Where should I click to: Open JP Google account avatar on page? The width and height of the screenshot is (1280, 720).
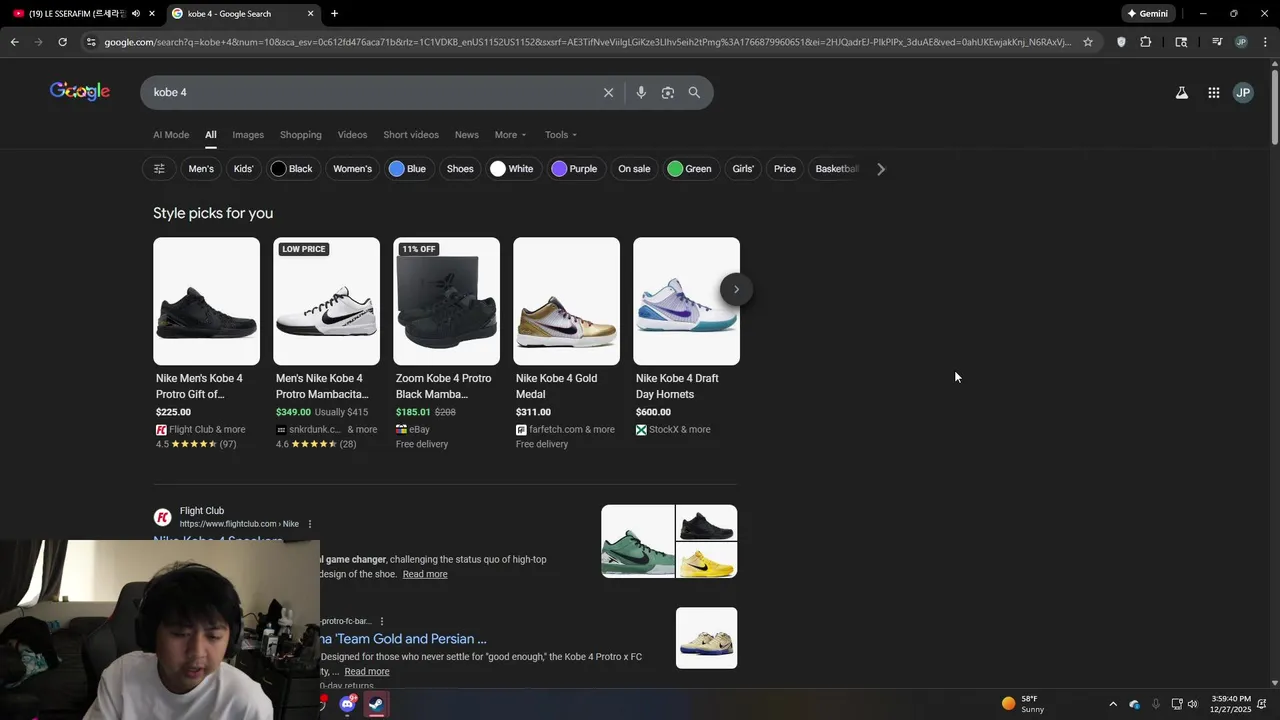click(1243, 93)
